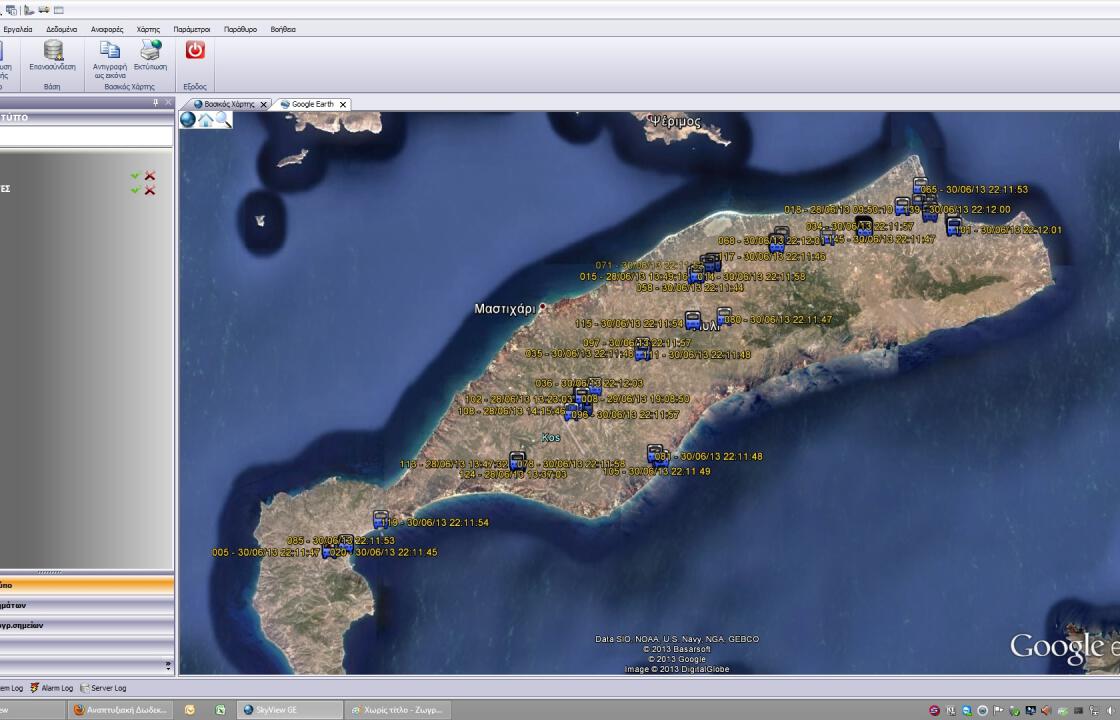This screenshot has width=1120, height=720.
Task: Click the globe icon on map toolbar
Action: click(x=188, y=119)
